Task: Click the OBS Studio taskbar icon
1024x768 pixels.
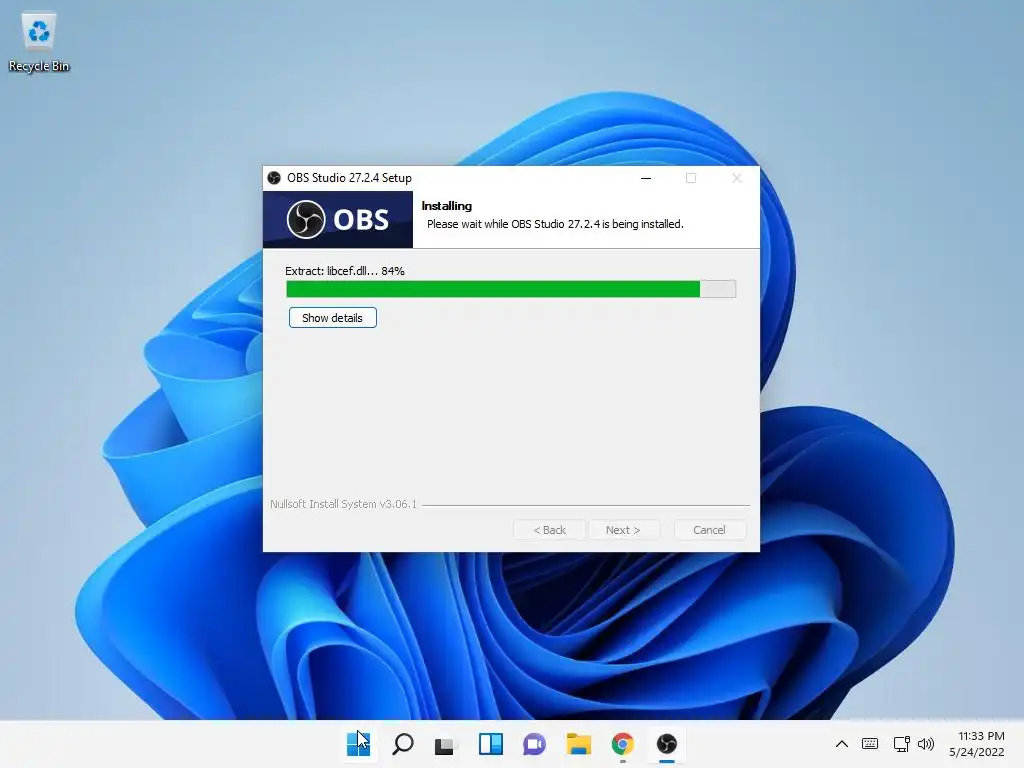Action: tap(667, 744)
